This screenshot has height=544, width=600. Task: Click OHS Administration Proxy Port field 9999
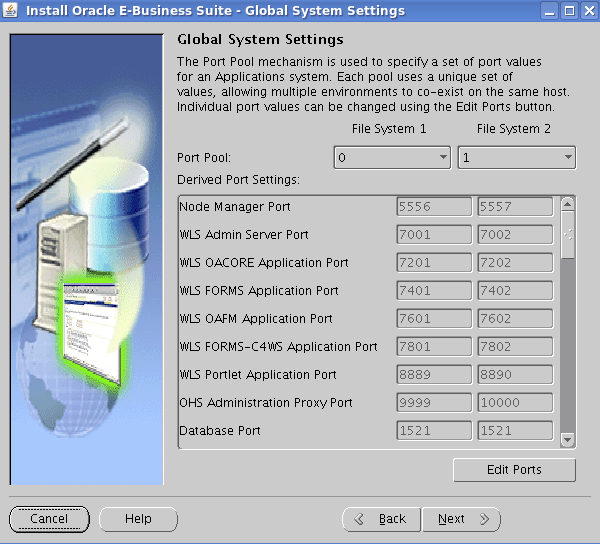tap(434, 402)
